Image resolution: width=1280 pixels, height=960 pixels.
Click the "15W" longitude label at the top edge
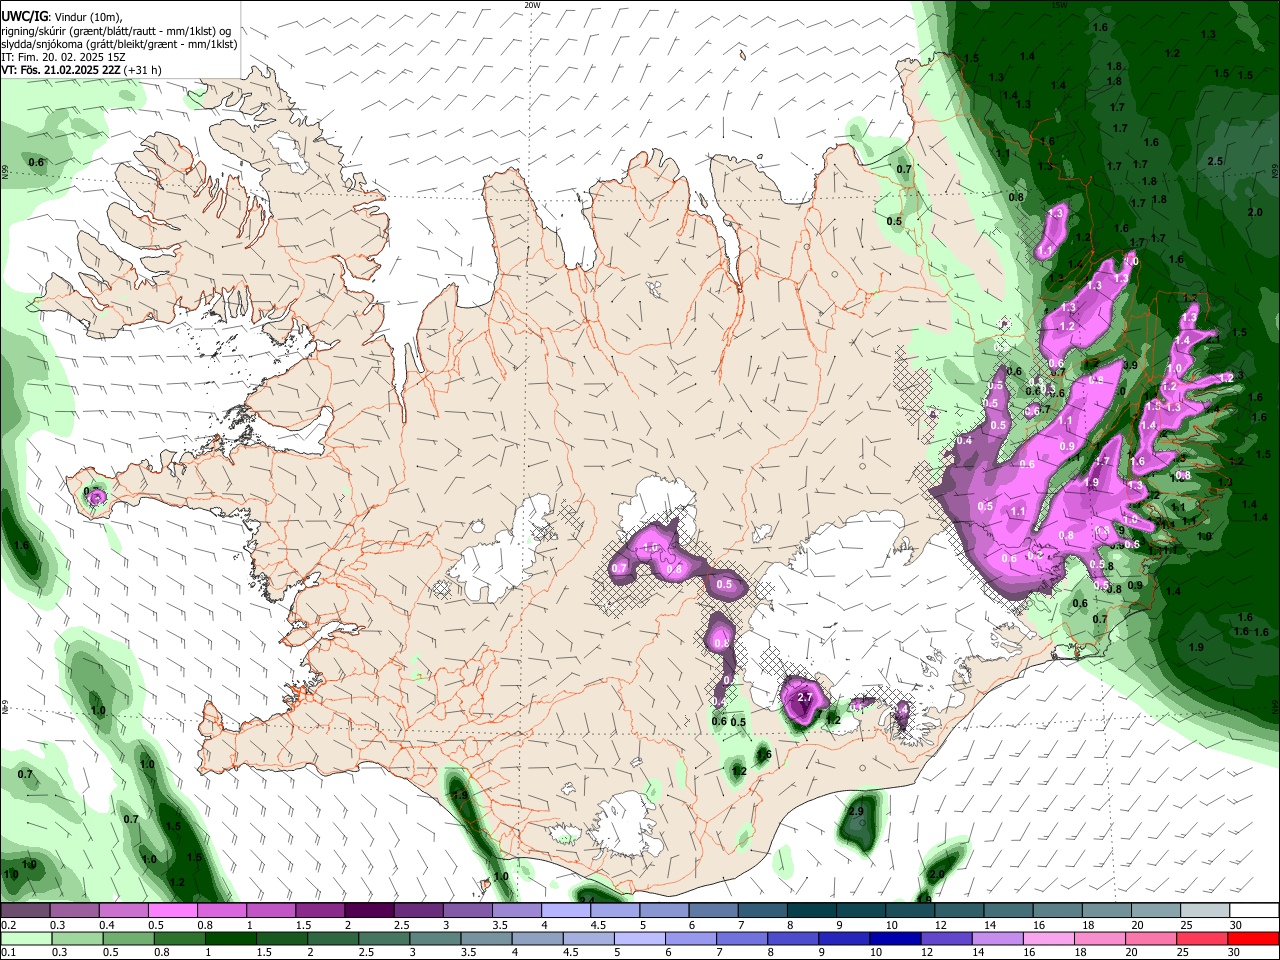(1059, 5)
